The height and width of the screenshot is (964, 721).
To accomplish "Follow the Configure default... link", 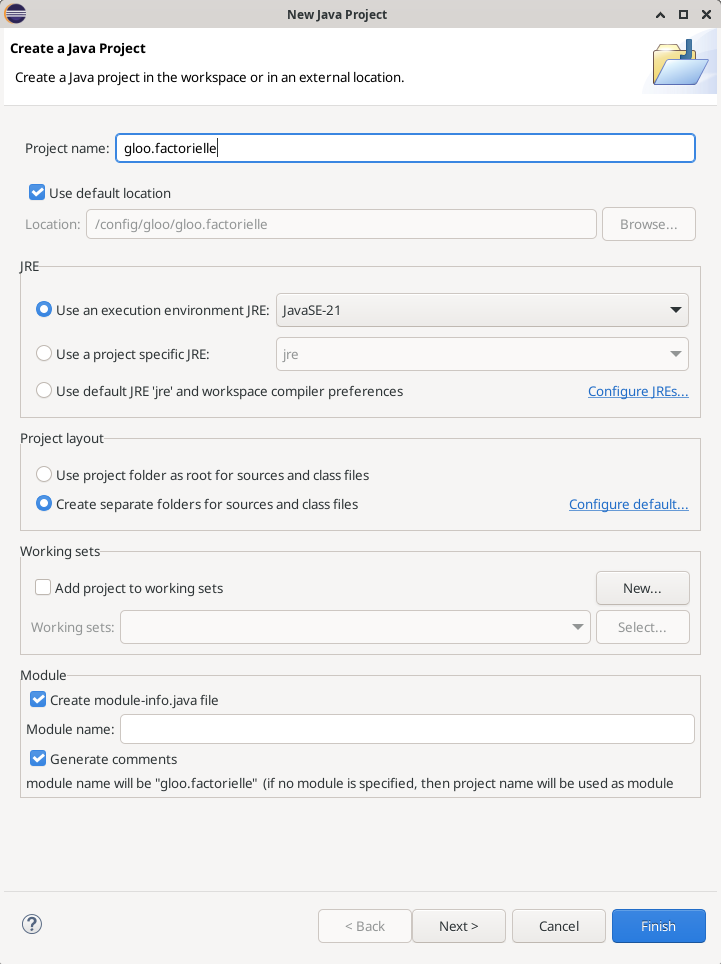I will click(628, 504).
